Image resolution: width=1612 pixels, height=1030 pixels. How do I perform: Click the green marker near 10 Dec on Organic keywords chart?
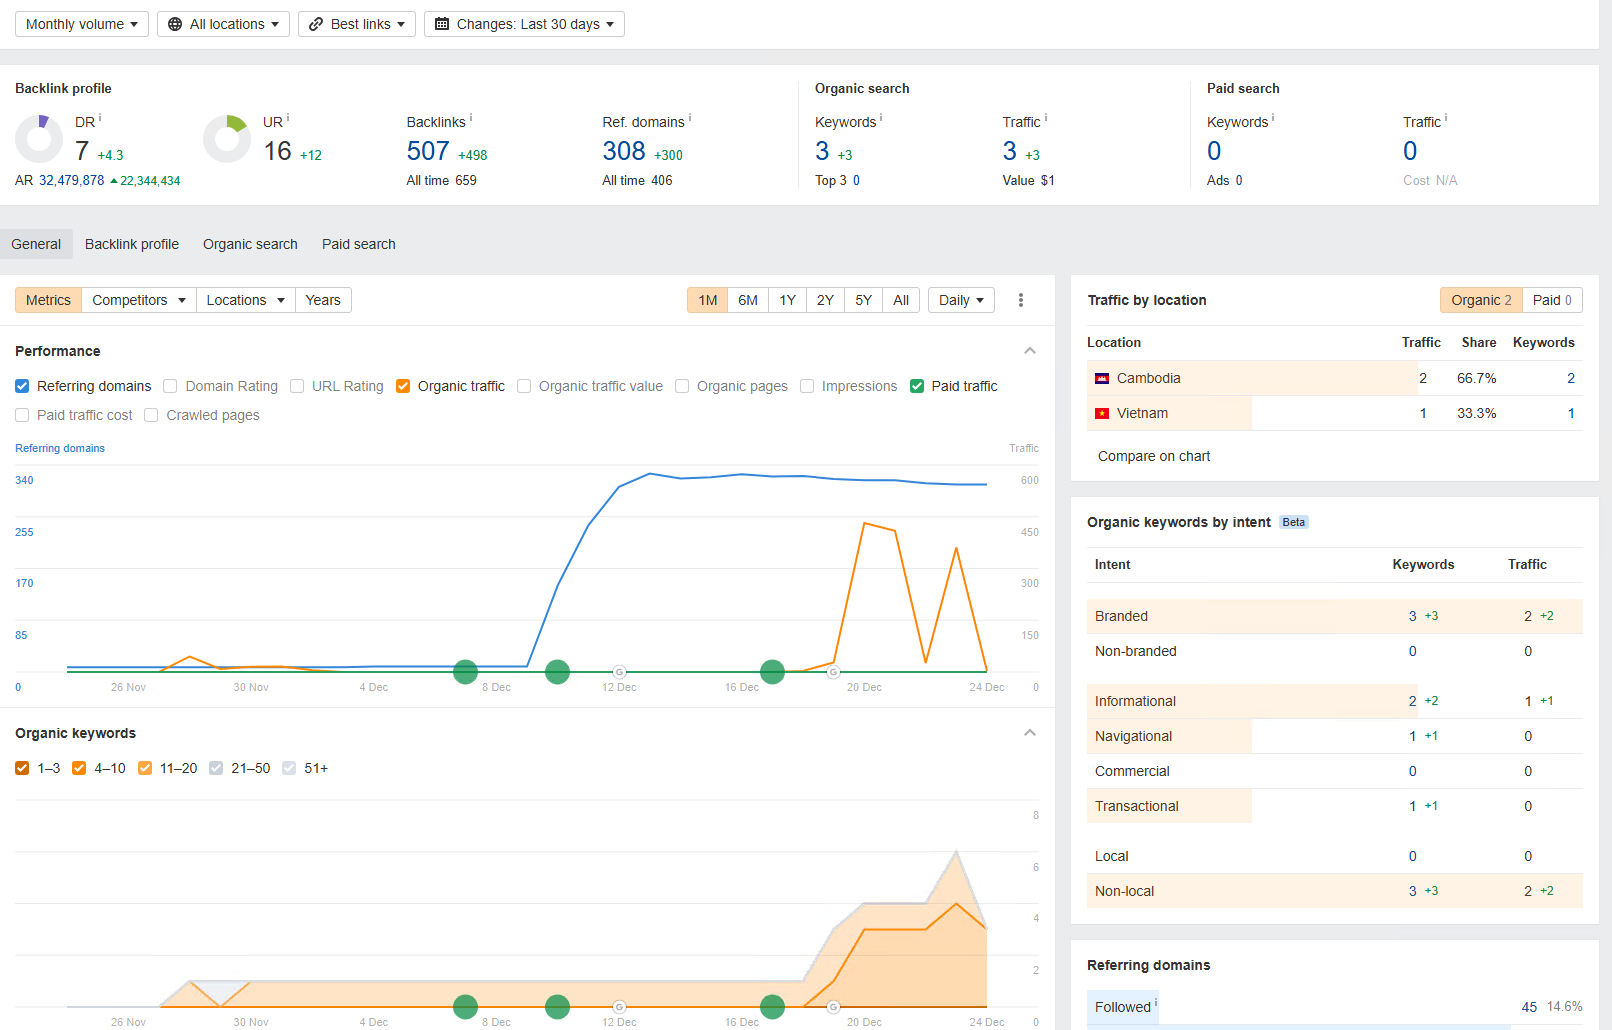(x=558, y=1007)
